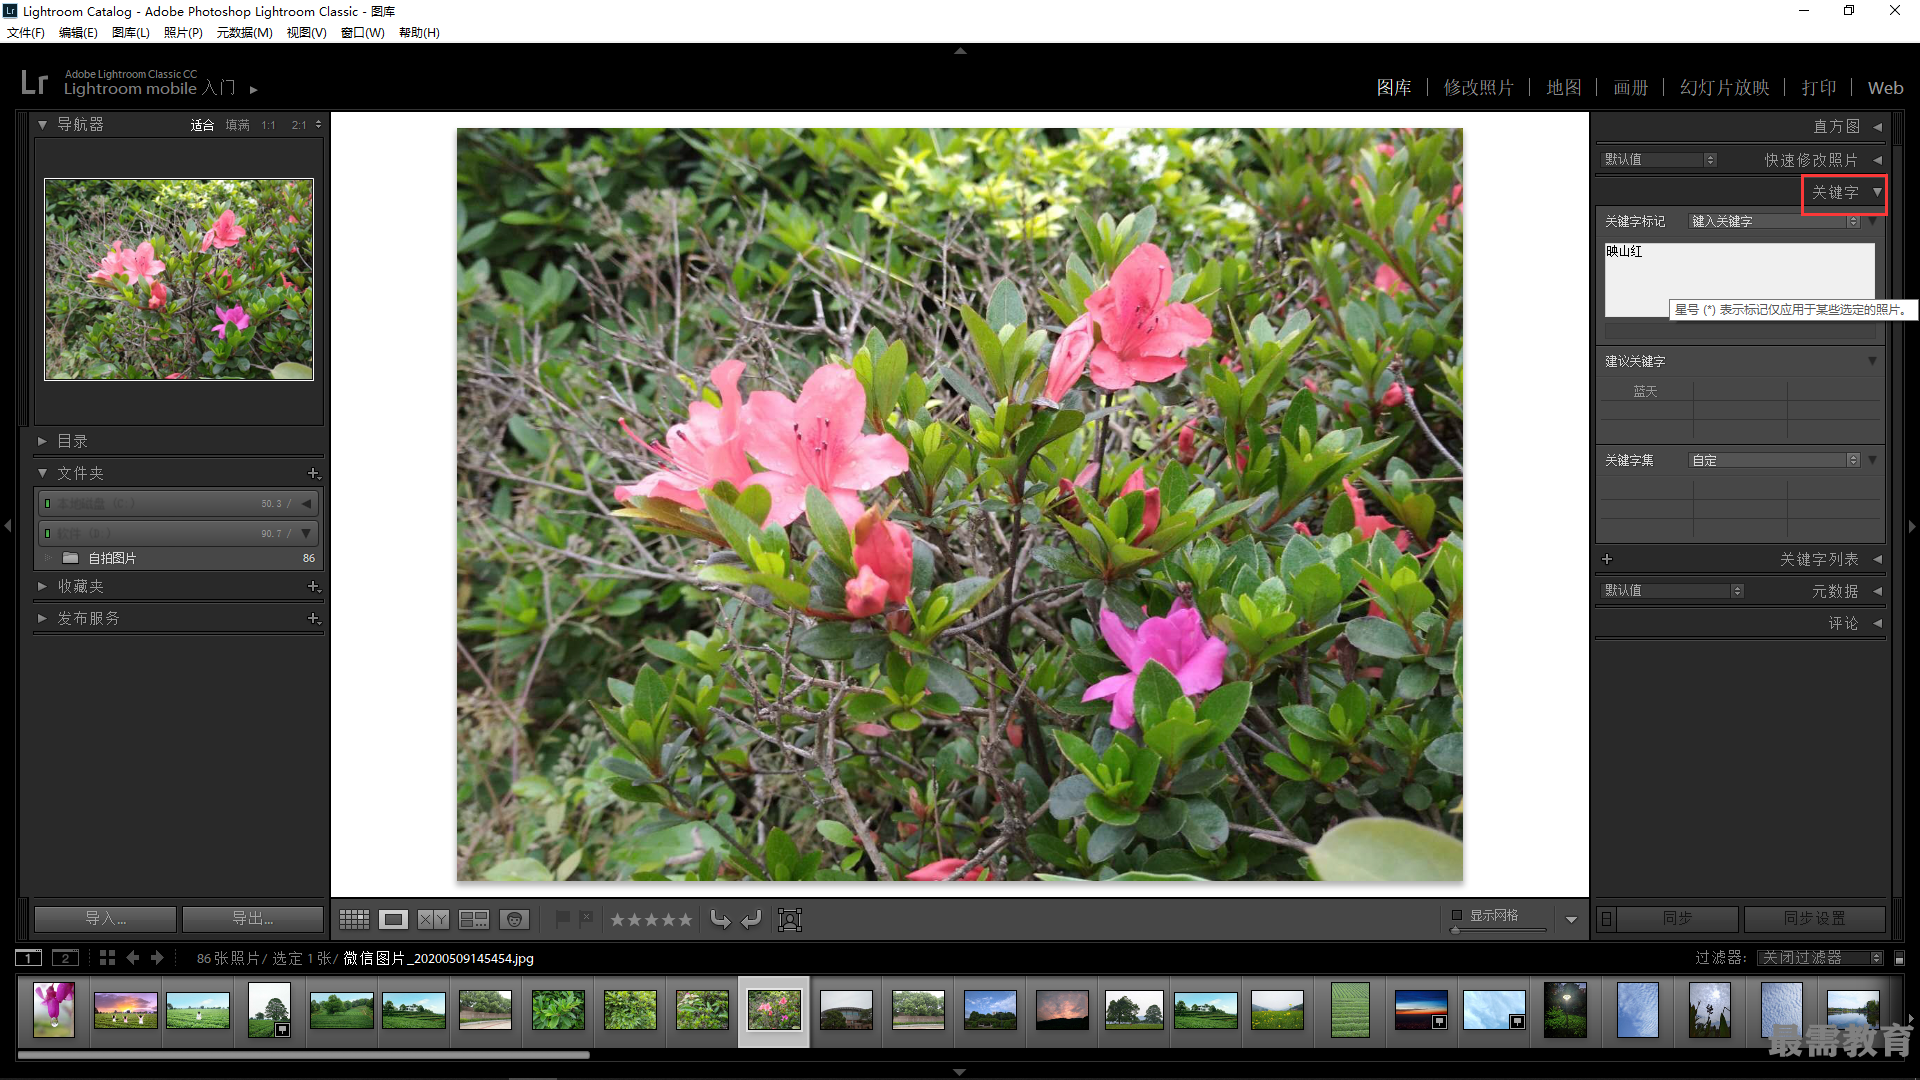Open toolbar content dropdown arrow
Screen dimensions: 1920x1080
[x=1571, y=919]
